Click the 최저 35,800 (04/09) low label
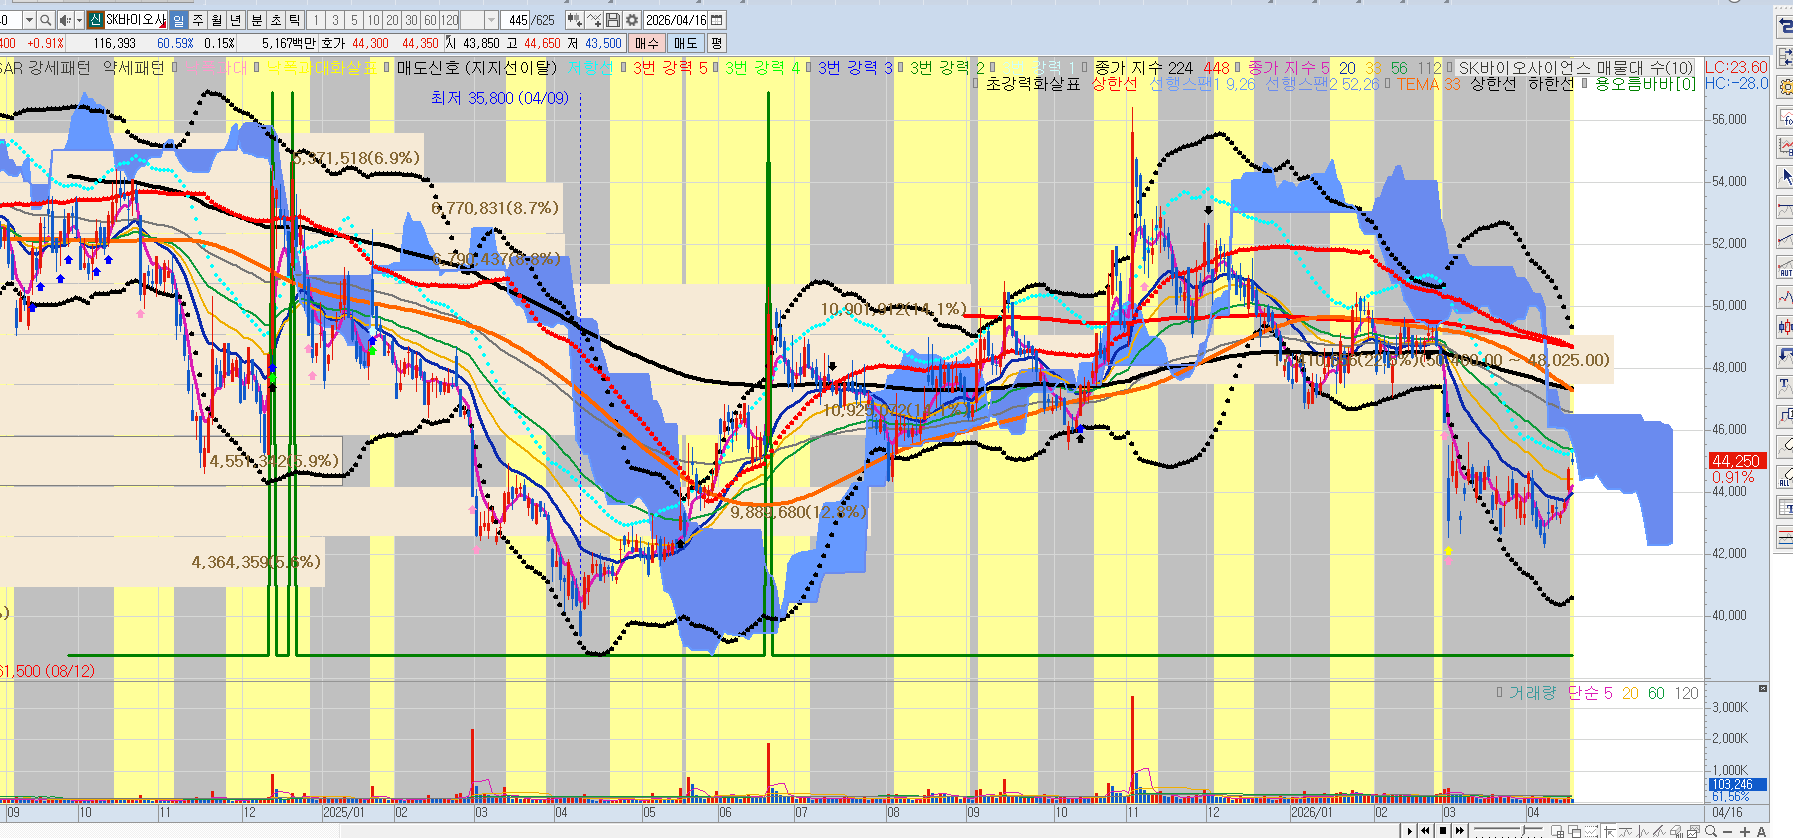Viewport: 1793px width, 838px height. tap(499, 98)
